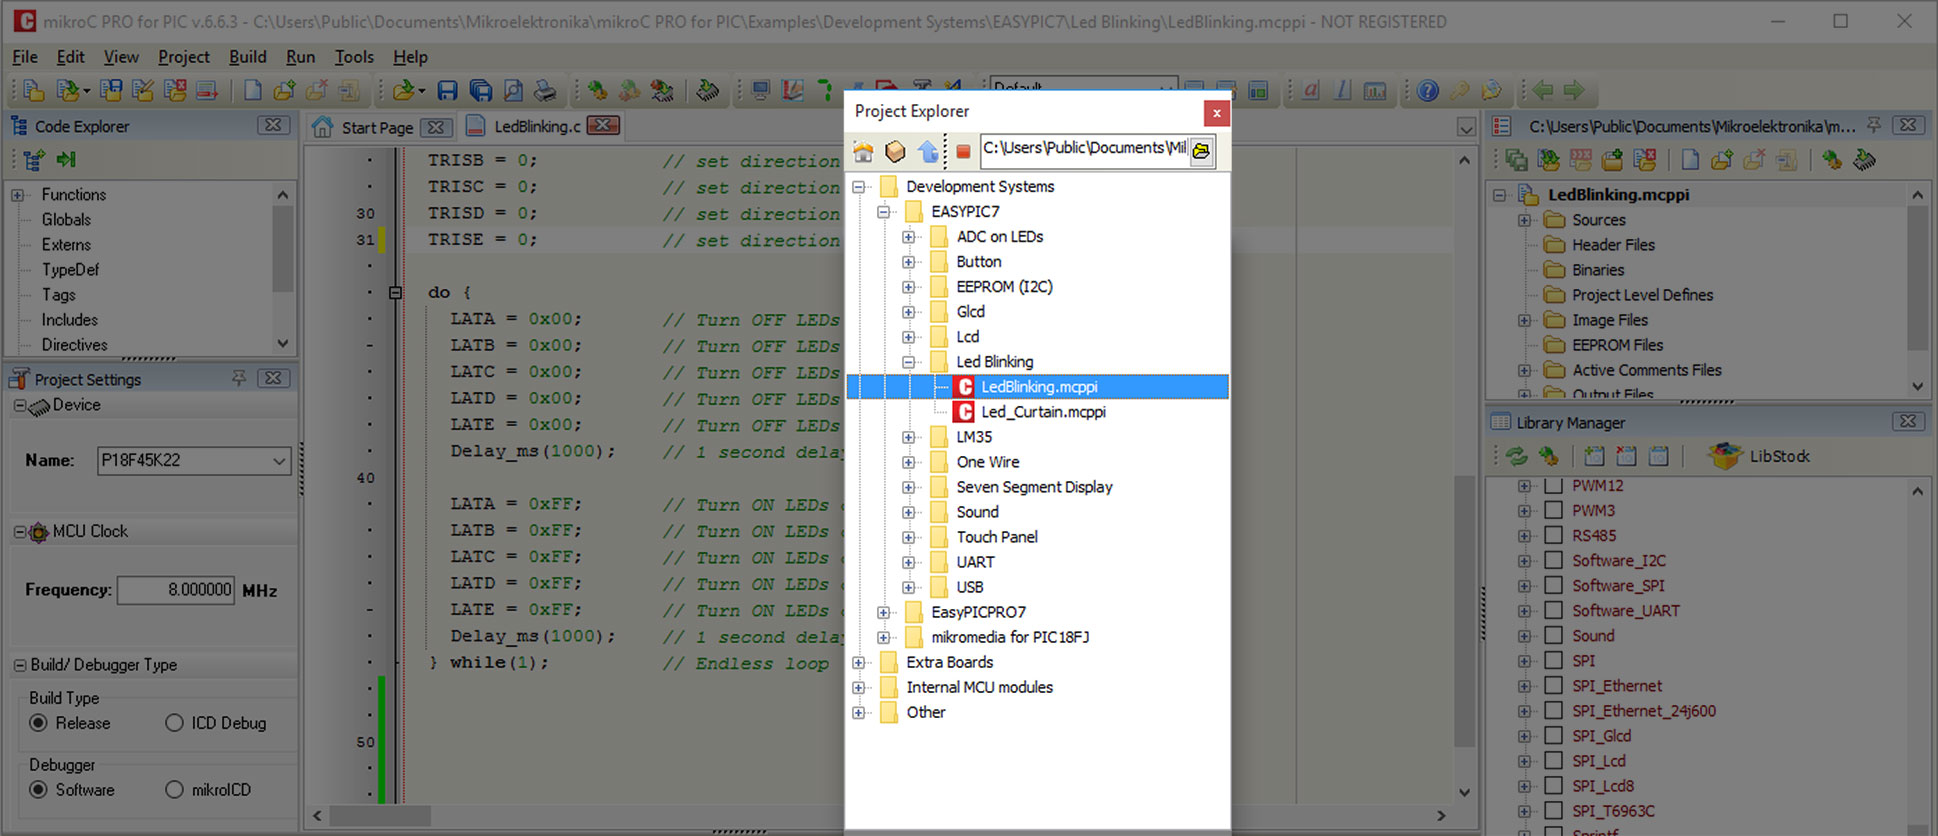The image size is (1938, 836).
Task: Open Help via blue question icon
Action: 1427,91
